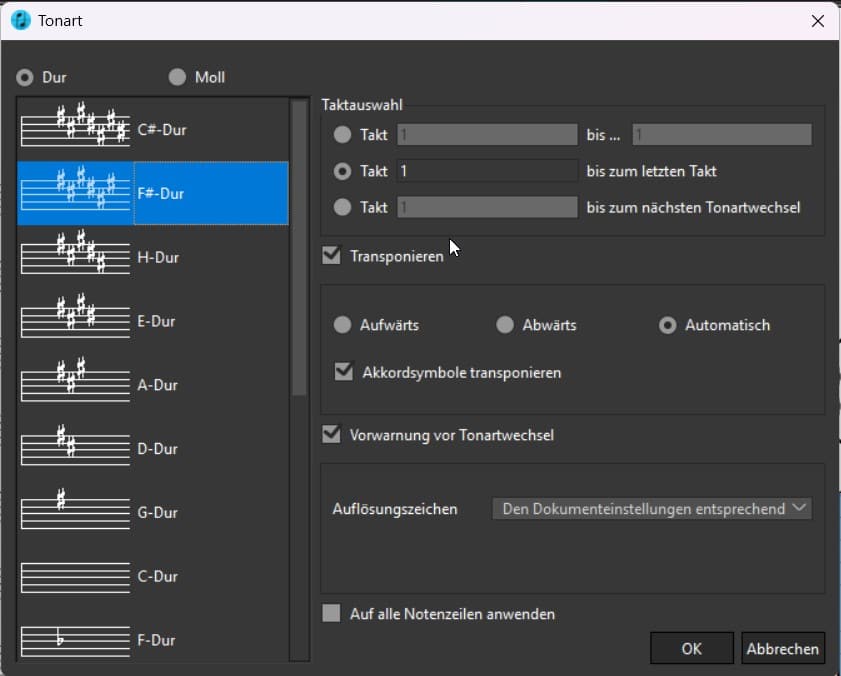Choose the D-Dur key signature
The image size is (841, 676).
pyautogui.click(x=76, y=449)
